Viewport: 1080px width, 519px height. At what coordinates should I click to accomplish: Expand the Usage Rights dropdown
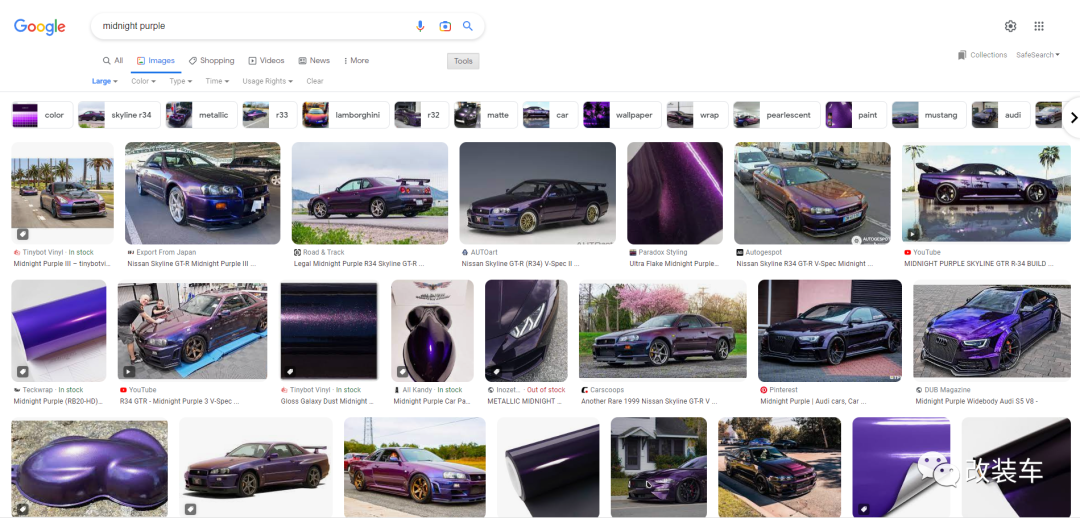point(267,81)
